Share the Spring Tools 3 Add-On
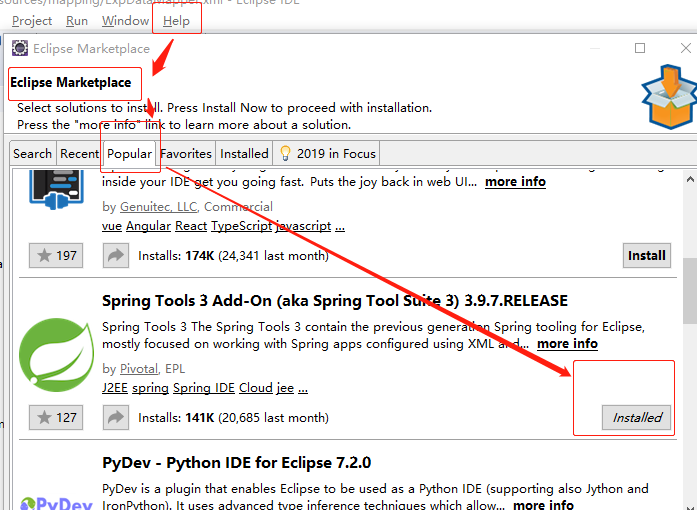697x510 pixels. point(116,418)
